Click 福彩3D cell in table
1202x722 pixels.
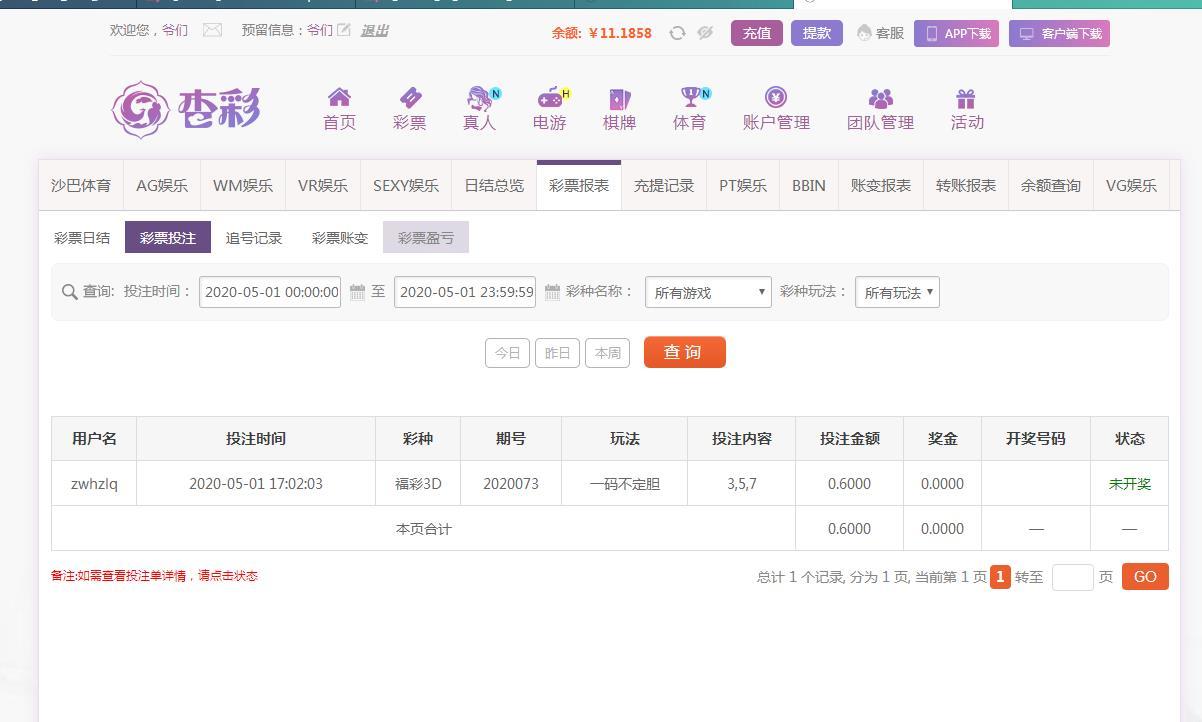tap(418, 484)
